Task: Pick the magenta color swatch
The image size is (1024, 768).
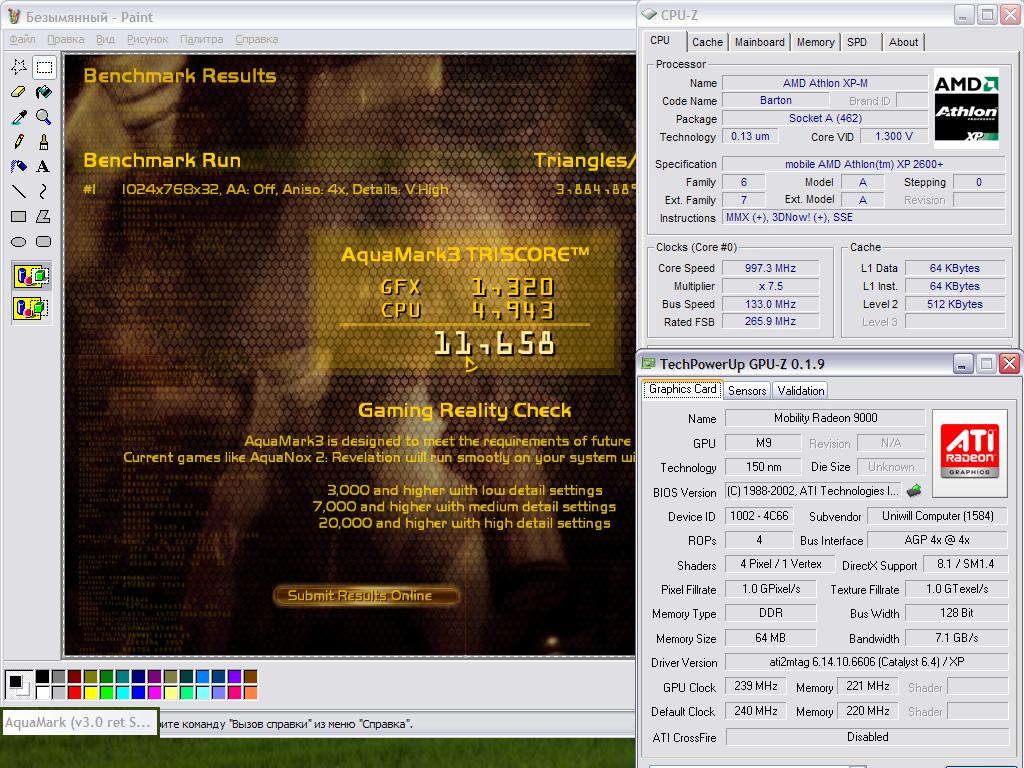Action: [155, 692]
